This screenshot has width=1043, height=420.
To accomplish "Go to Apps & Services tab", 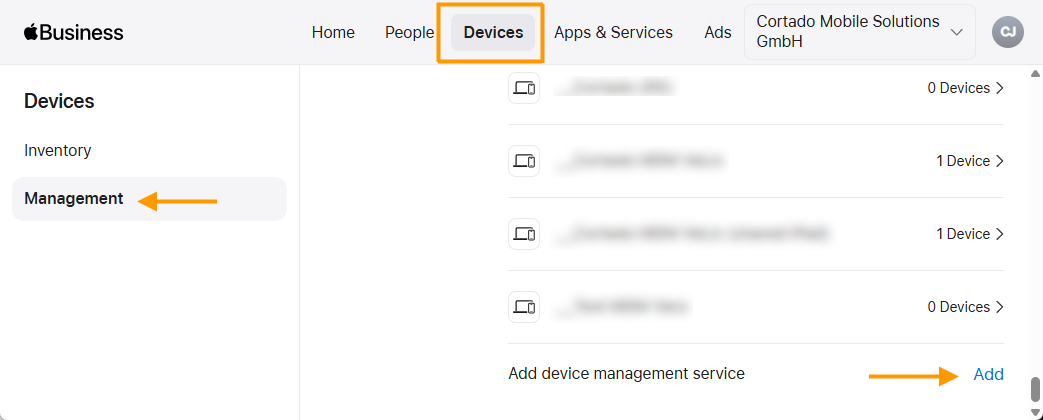I will tap(613, 33).
